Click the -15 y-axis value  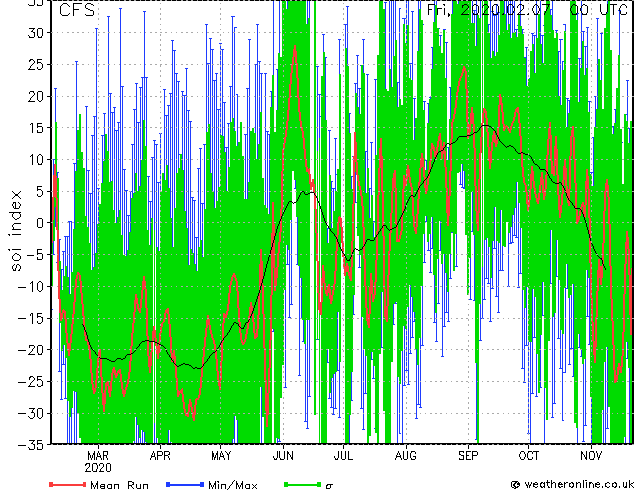[32, 318]
